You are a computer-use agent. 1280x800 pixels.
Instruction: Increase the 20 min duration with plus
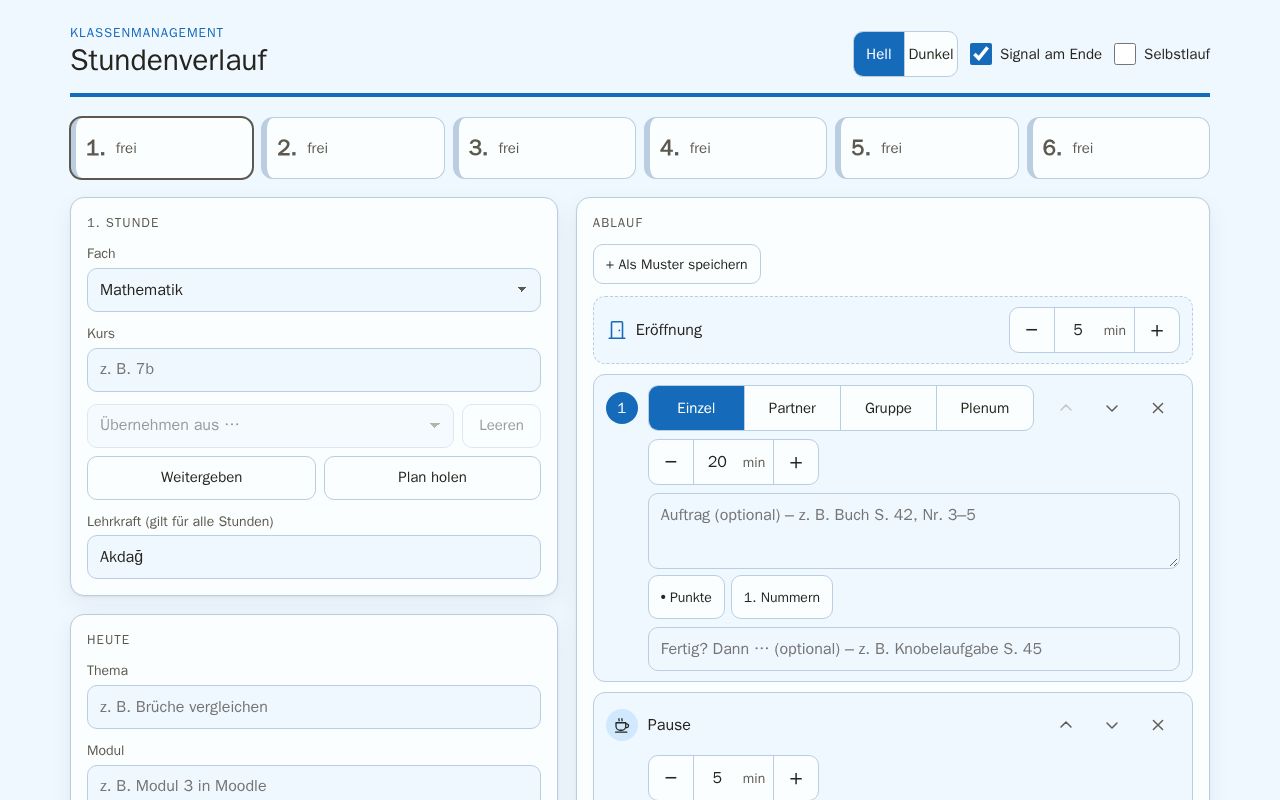[796, 462]
